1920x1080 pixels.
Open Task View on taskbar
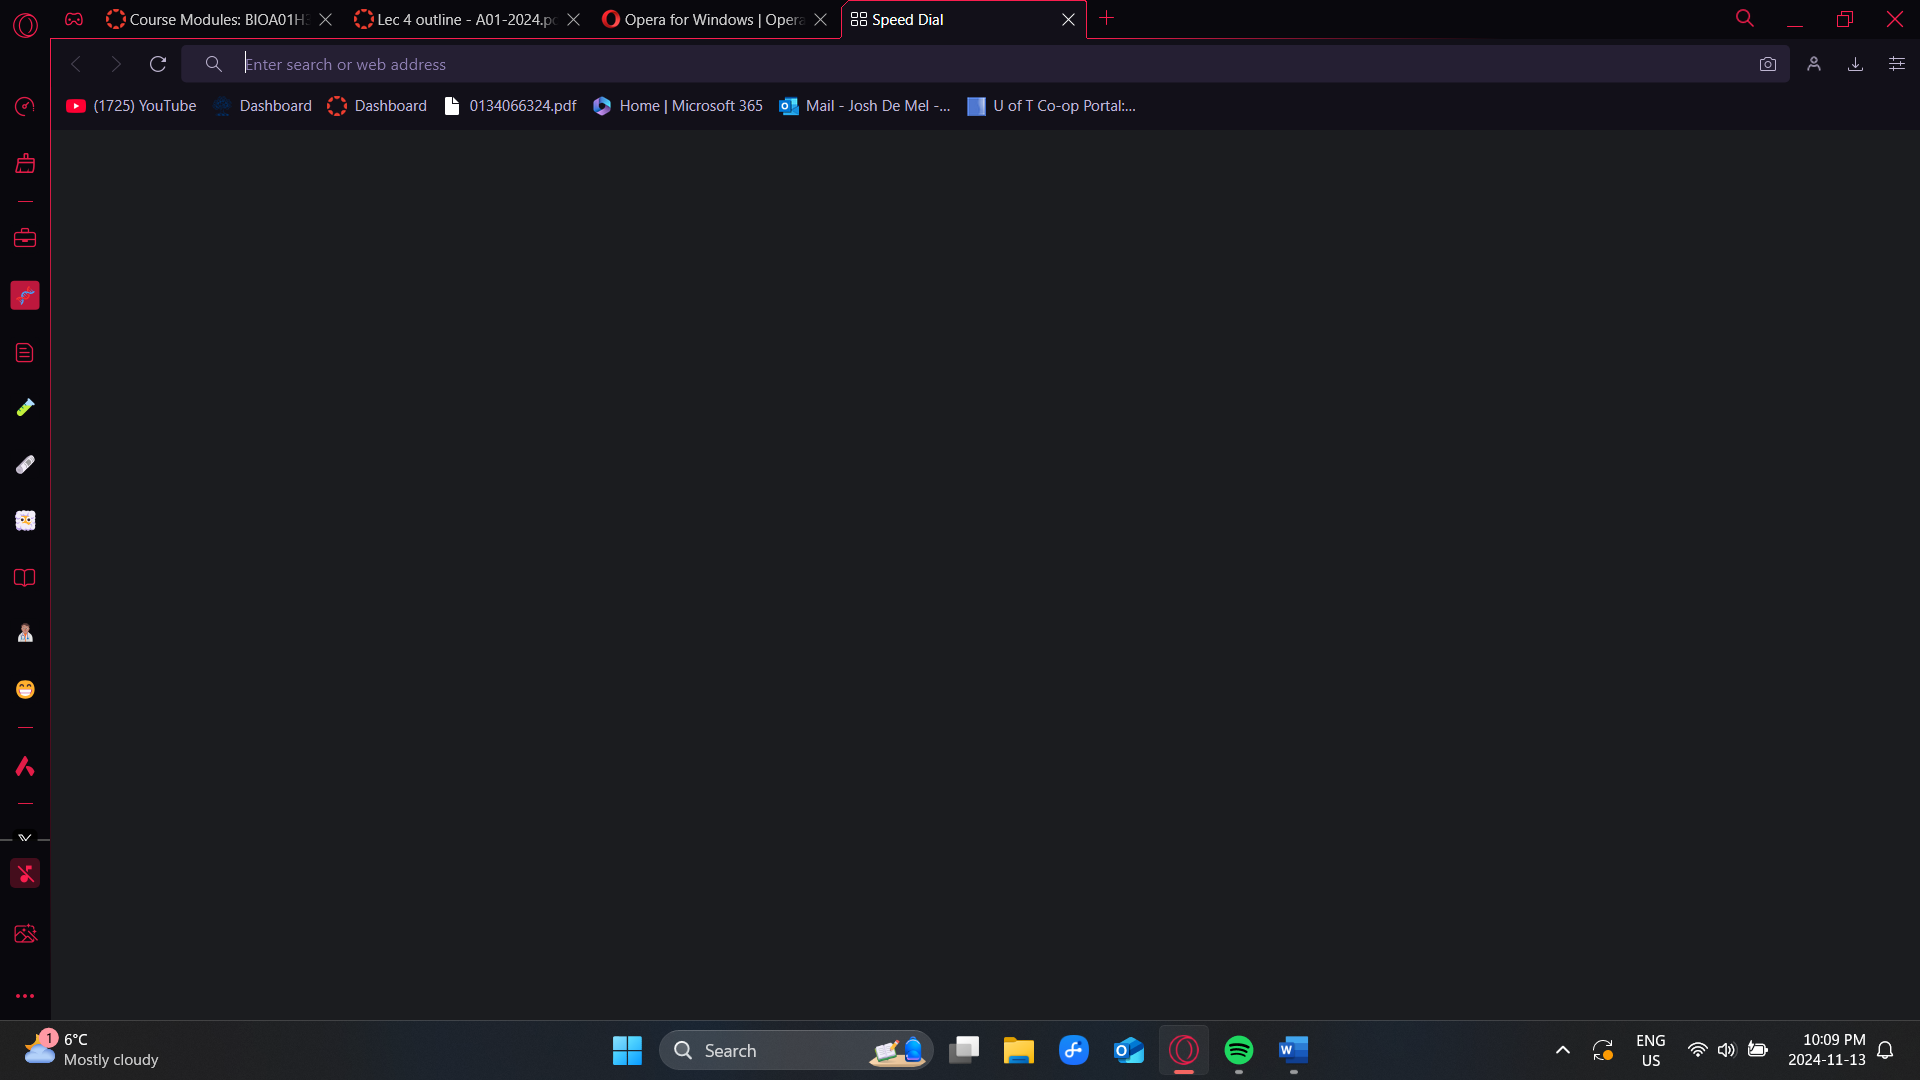(964, 1050)
